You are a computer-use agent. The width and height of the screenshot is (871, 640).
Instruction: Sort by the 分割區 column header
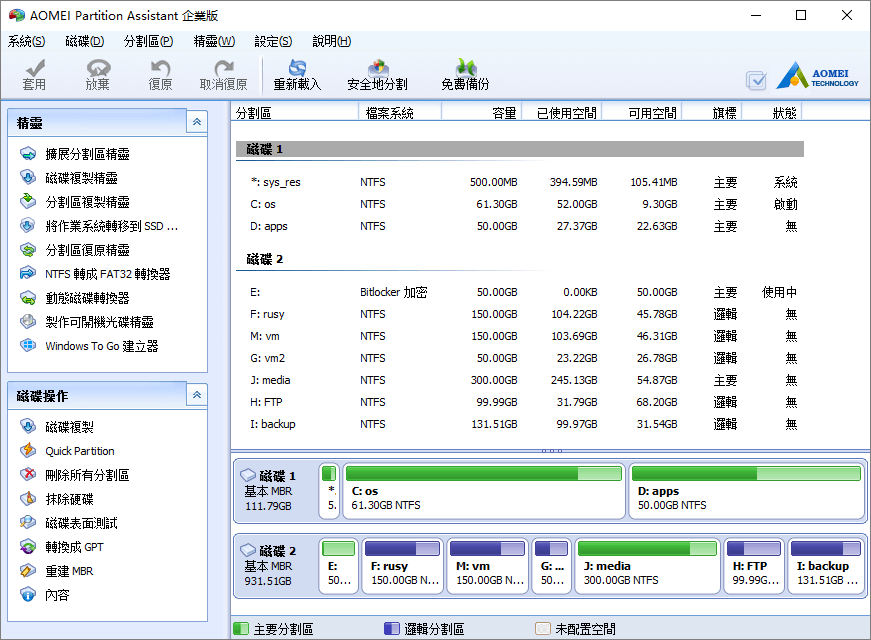click(x=295, y=113)
